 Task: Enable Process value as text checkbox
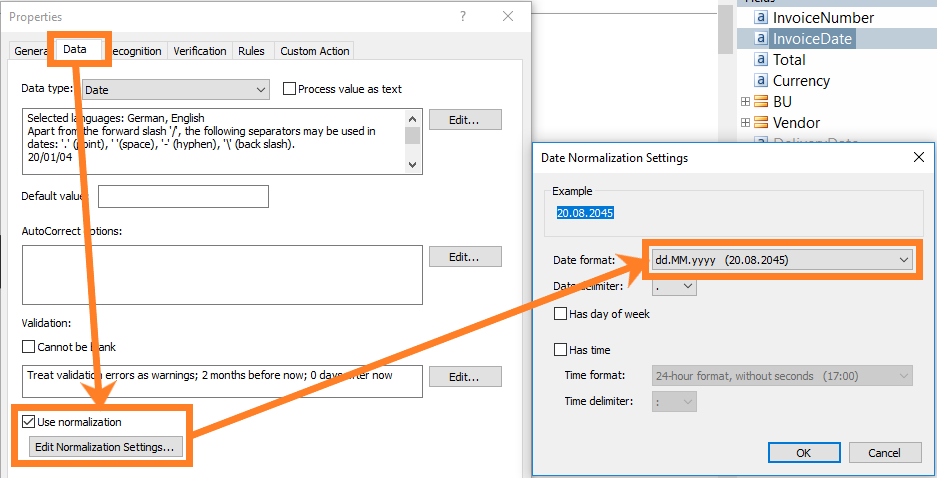pos(289,88)
